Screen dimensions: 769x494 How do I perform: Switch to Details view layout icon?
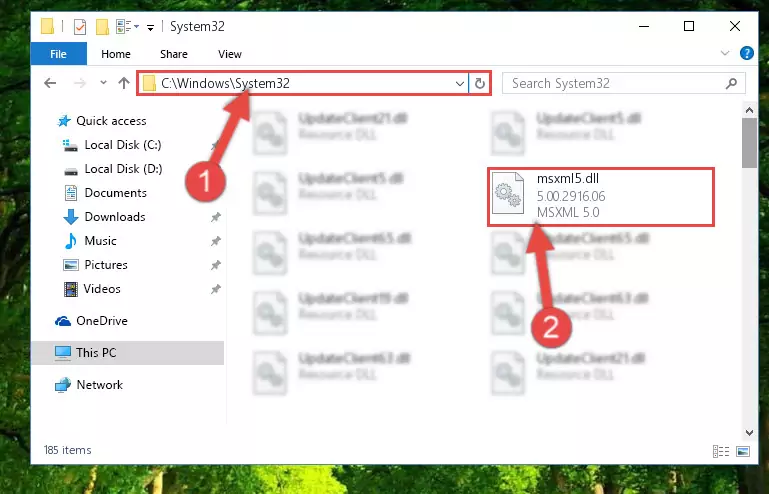721,451
